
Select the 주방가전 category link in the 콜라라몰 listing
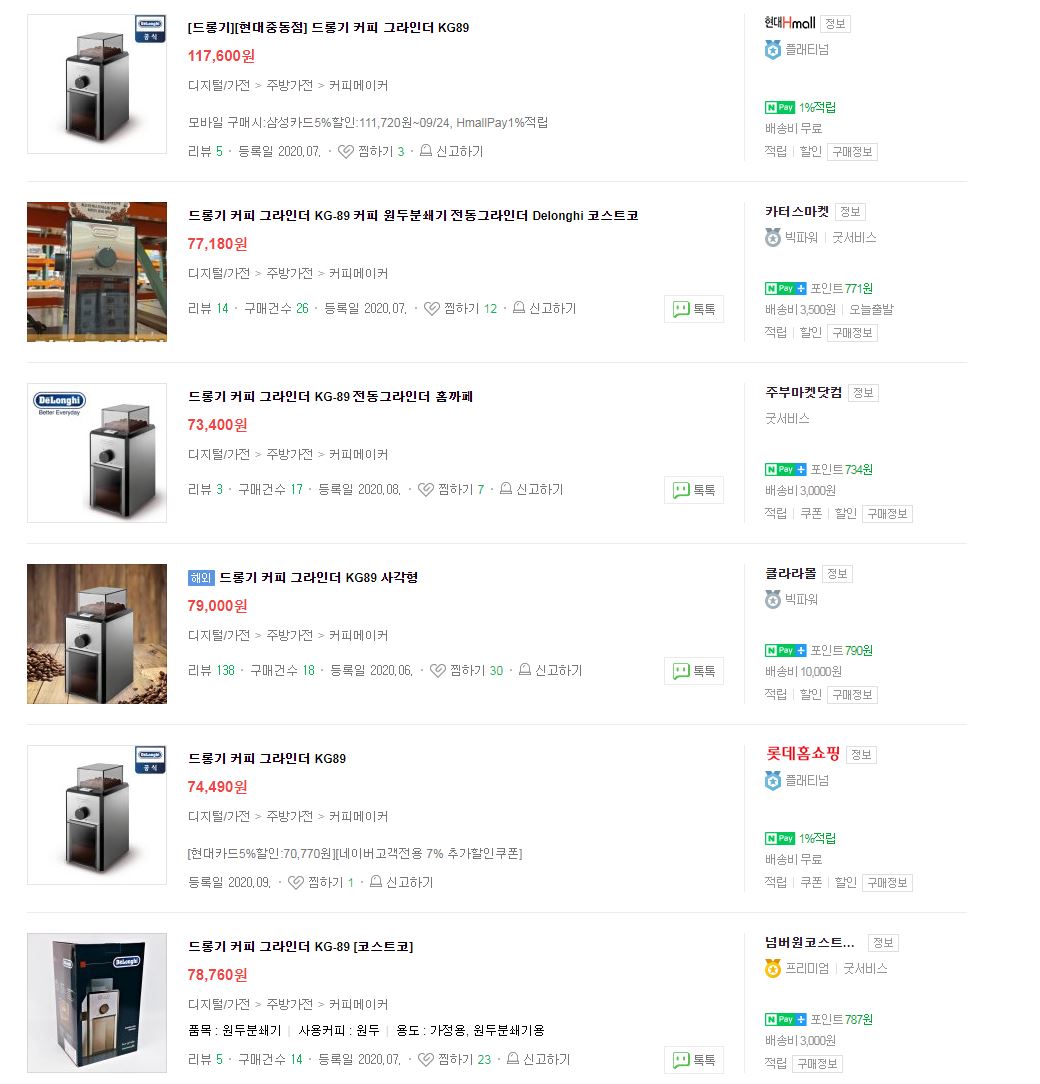(x=290, y=635)
